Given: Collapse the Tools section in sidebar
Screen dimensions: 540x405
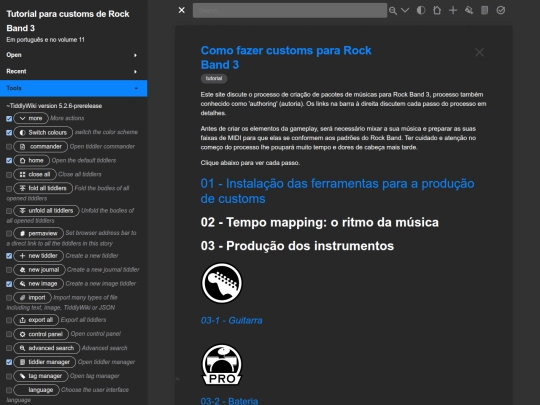Looking at the screenshot, I should tap(73, 88).
